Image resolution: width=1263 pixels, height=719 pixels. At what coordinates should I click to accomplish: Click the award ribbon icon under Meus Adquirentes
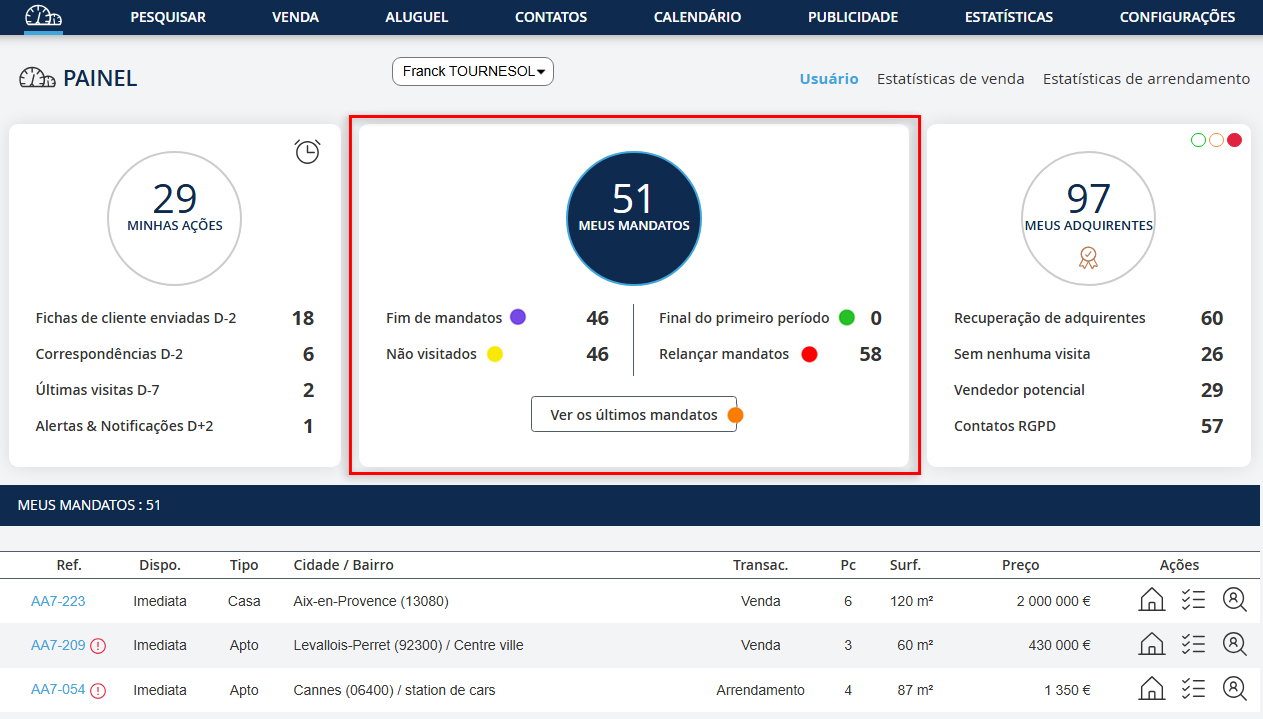pyautogui.click(x=1088, y=258)
